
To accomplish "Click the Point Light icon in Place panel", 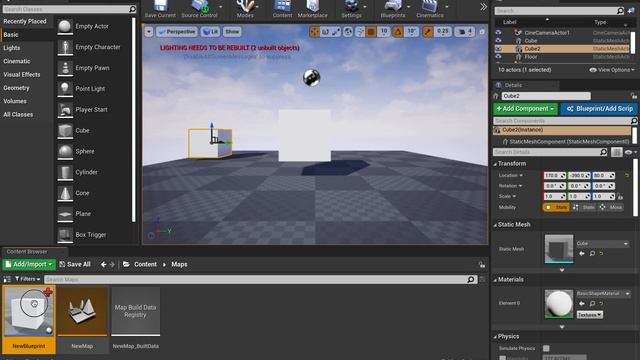I will click(x=64, y=89).
